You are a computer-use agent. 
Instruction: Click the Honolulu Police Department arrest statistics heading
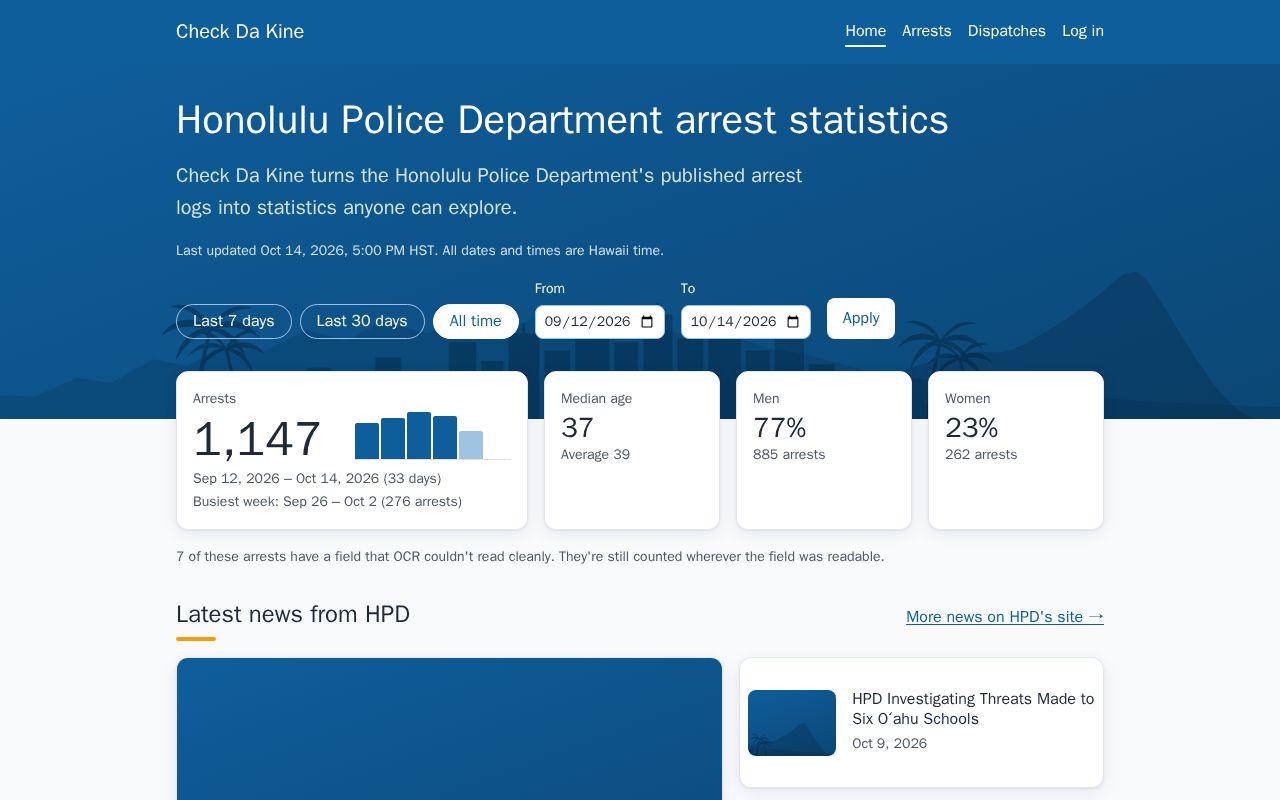click(562, 120)
